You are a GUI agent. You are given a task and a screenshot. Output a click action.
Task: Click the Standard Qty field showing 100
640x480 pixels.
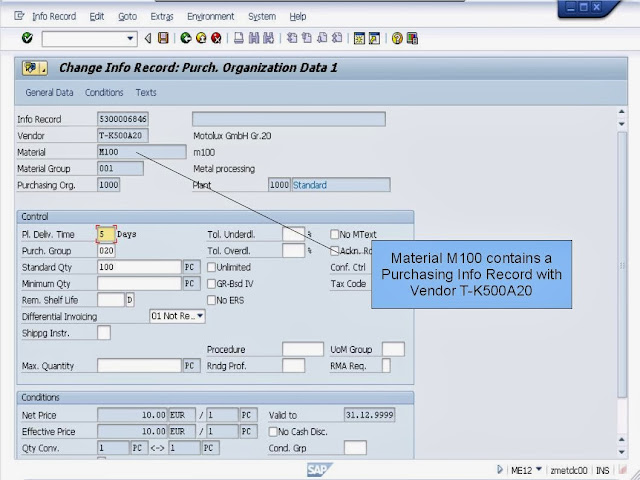pos(139,267)
